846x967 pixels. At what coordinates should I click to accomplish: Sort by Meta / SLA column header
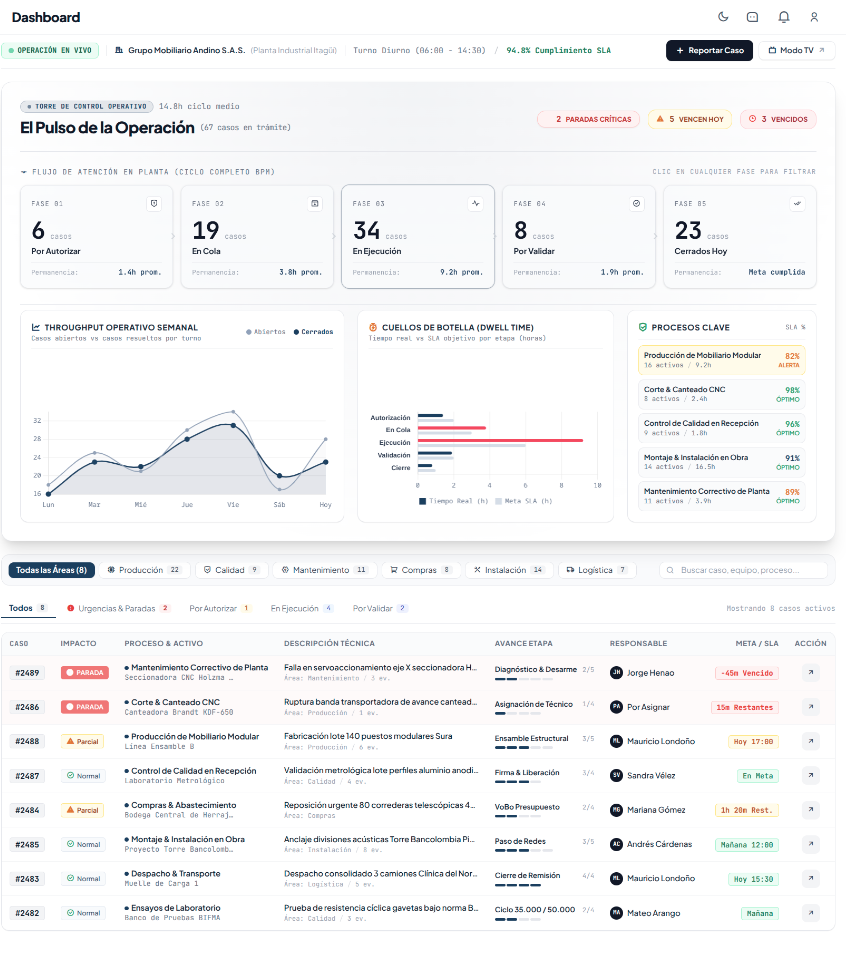pos(757,643)
